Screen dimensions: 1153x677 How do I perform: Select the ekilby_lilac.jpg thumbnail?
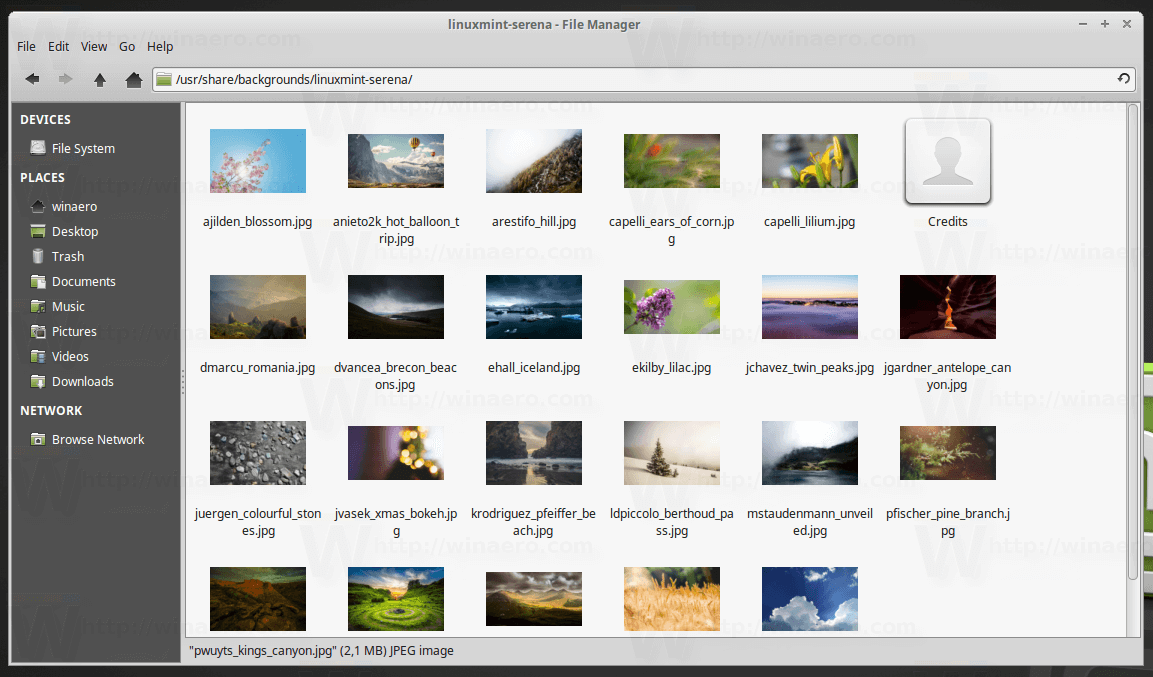671,307
